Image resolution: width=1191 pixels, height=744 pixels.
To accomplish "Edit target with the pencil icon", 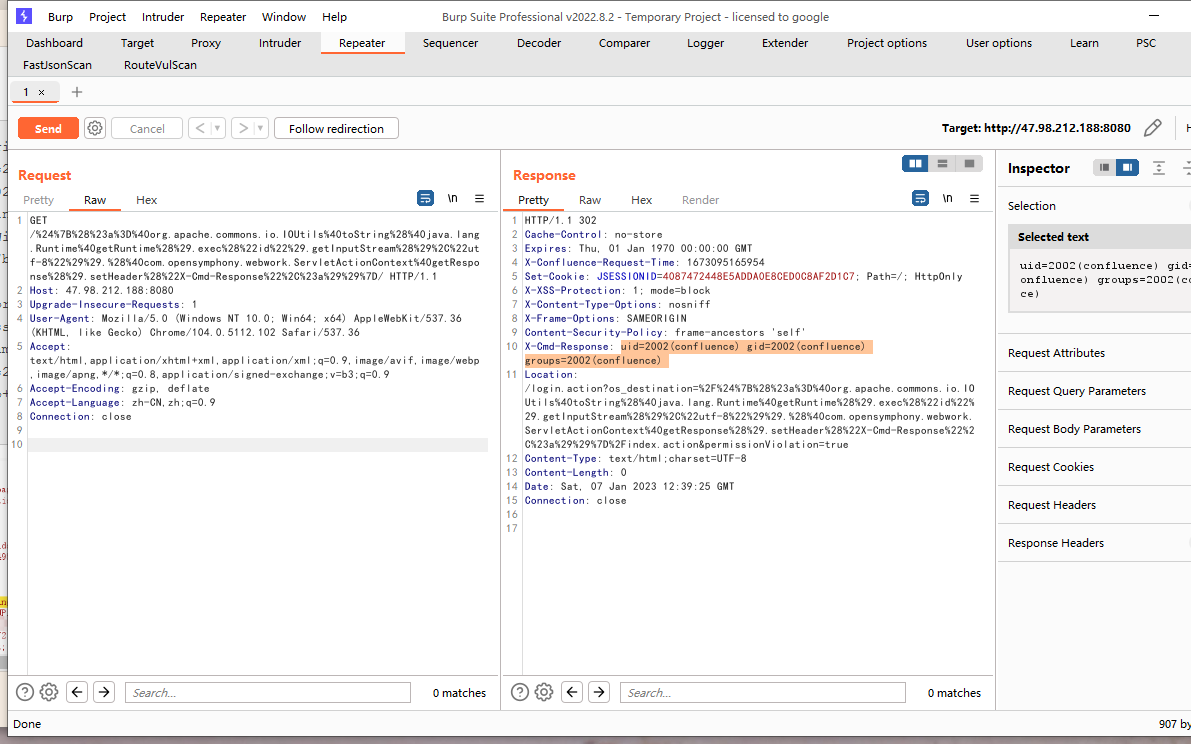I will [x=1152, y=128].
